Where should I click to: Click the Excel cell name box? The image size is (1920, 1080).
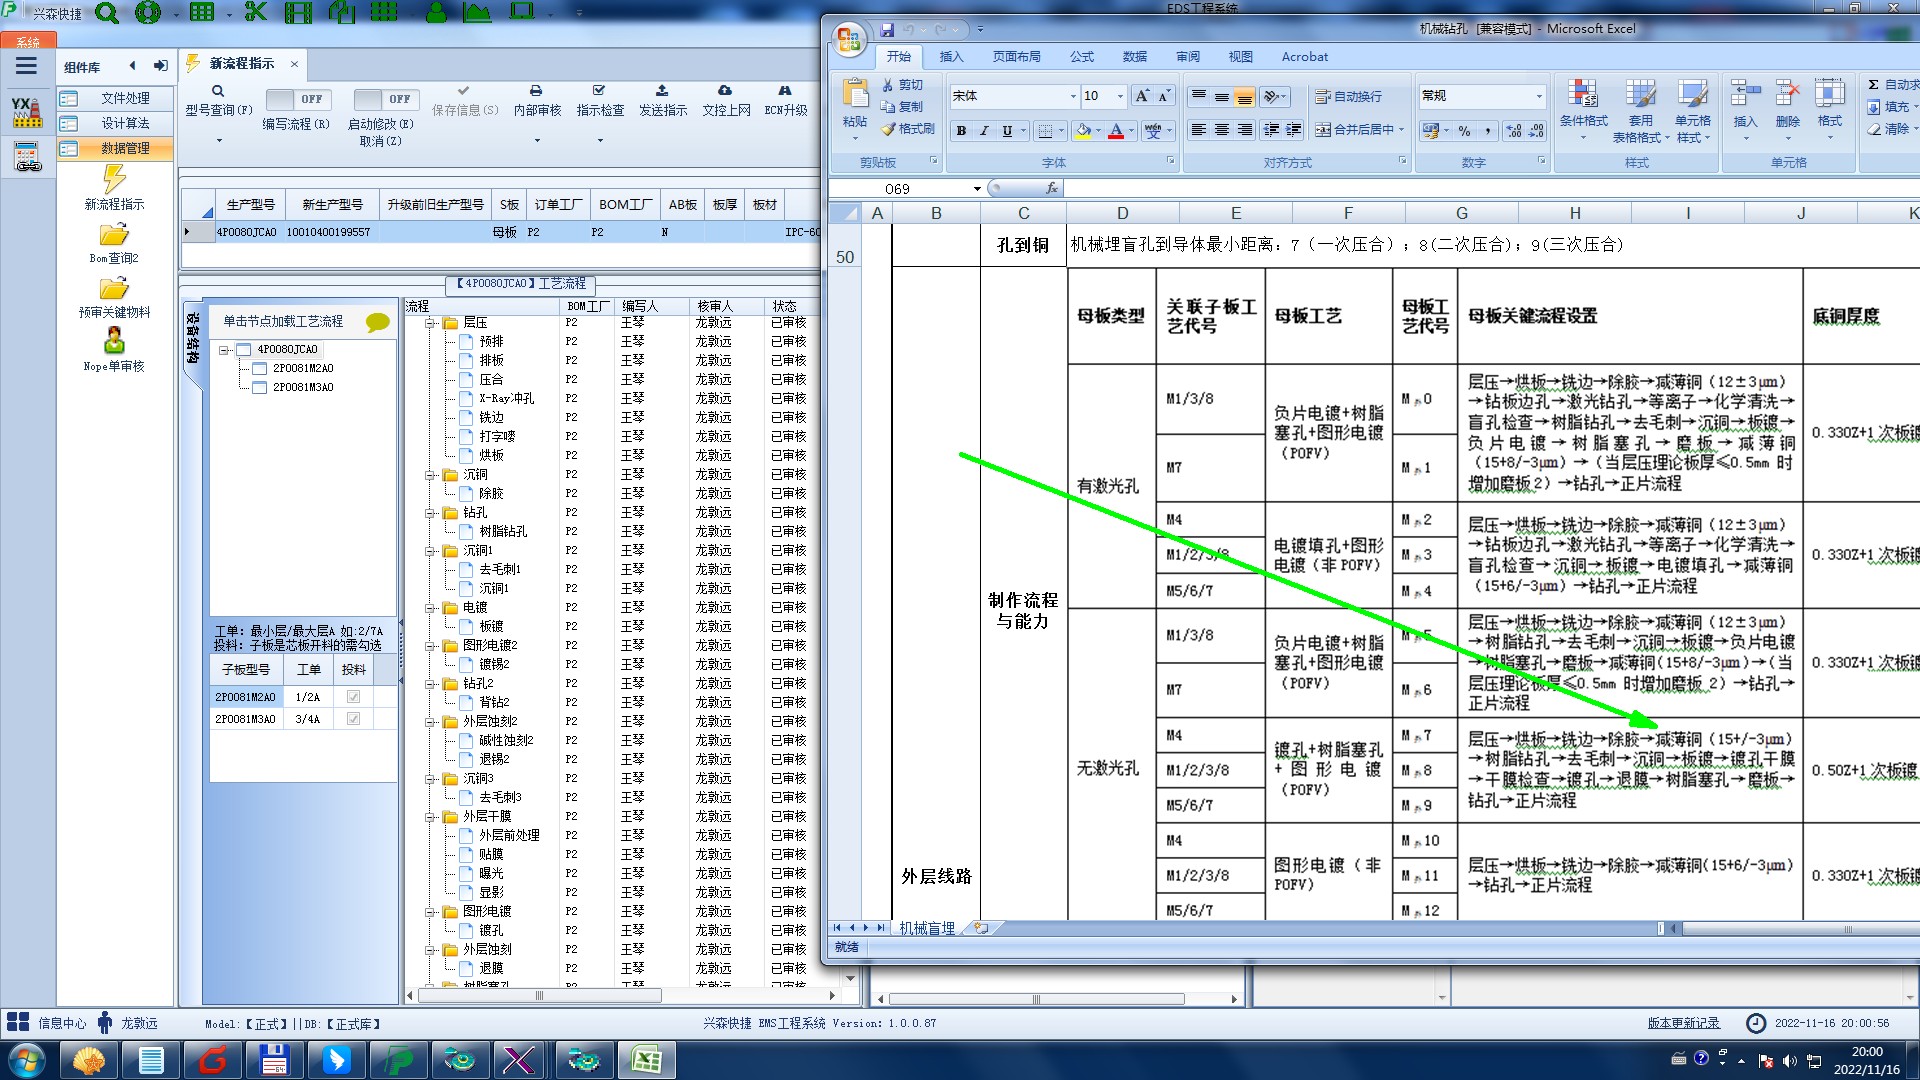[900, 188]
